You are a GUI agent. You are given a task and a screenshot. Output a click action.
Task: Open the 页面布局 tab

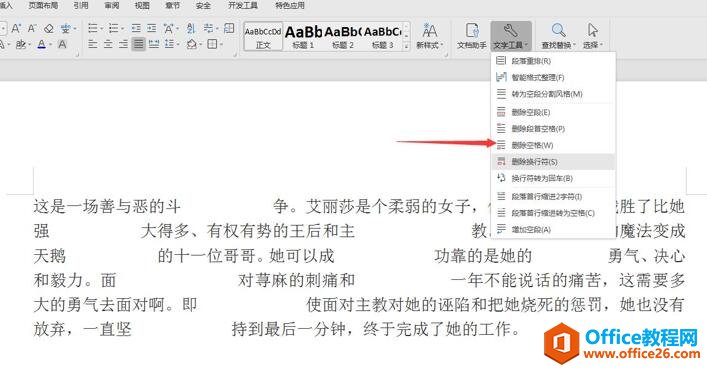pos(43,5)
